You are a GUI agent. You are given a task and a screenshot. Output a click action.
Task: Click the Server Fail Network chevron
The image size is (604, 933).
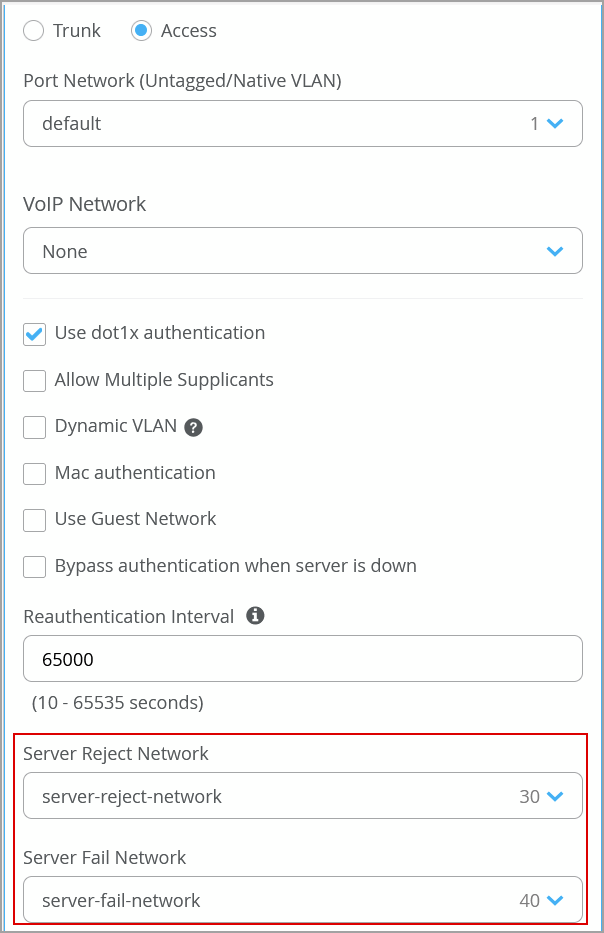click(x=556, y=900)
